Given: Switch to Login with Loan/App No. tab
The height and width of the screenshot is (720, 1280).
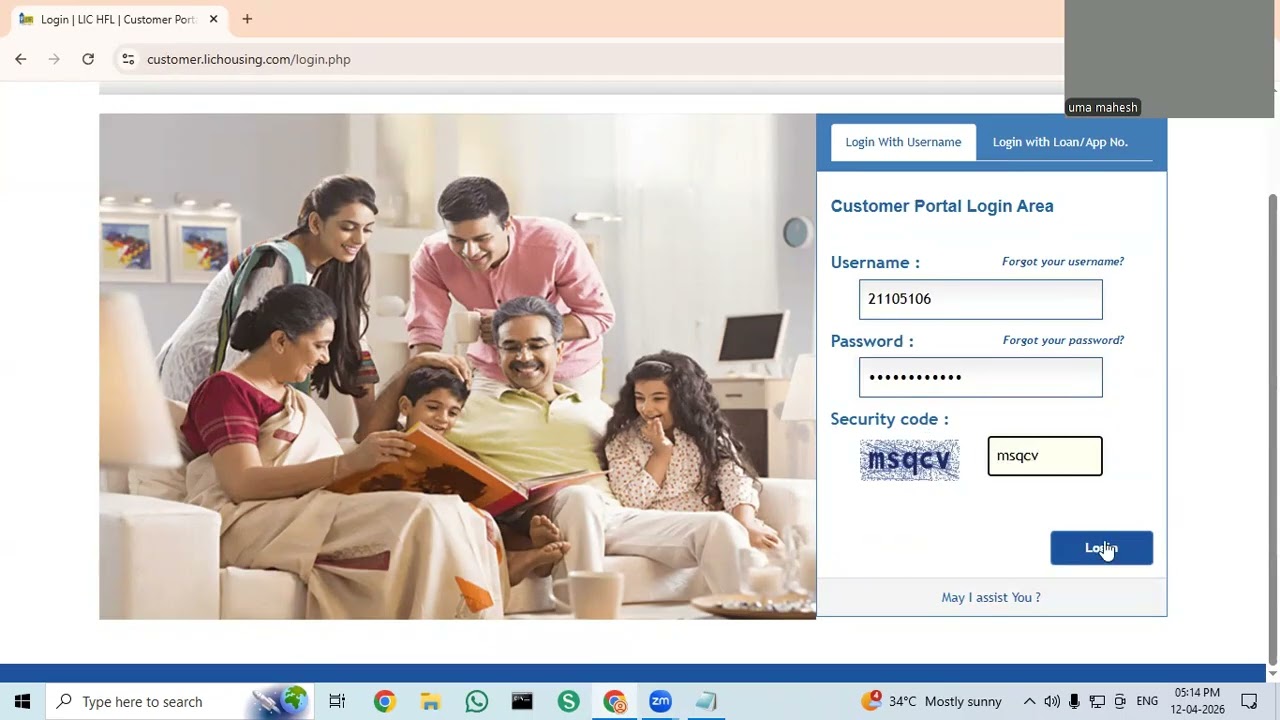Looking at the screenshot, I should click(1060, 142).
